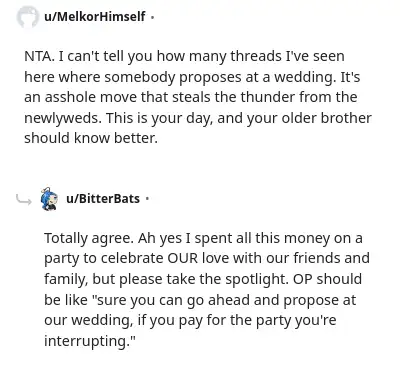
Task: Click "should know better." ending first comment
Action: click(91, 138)
